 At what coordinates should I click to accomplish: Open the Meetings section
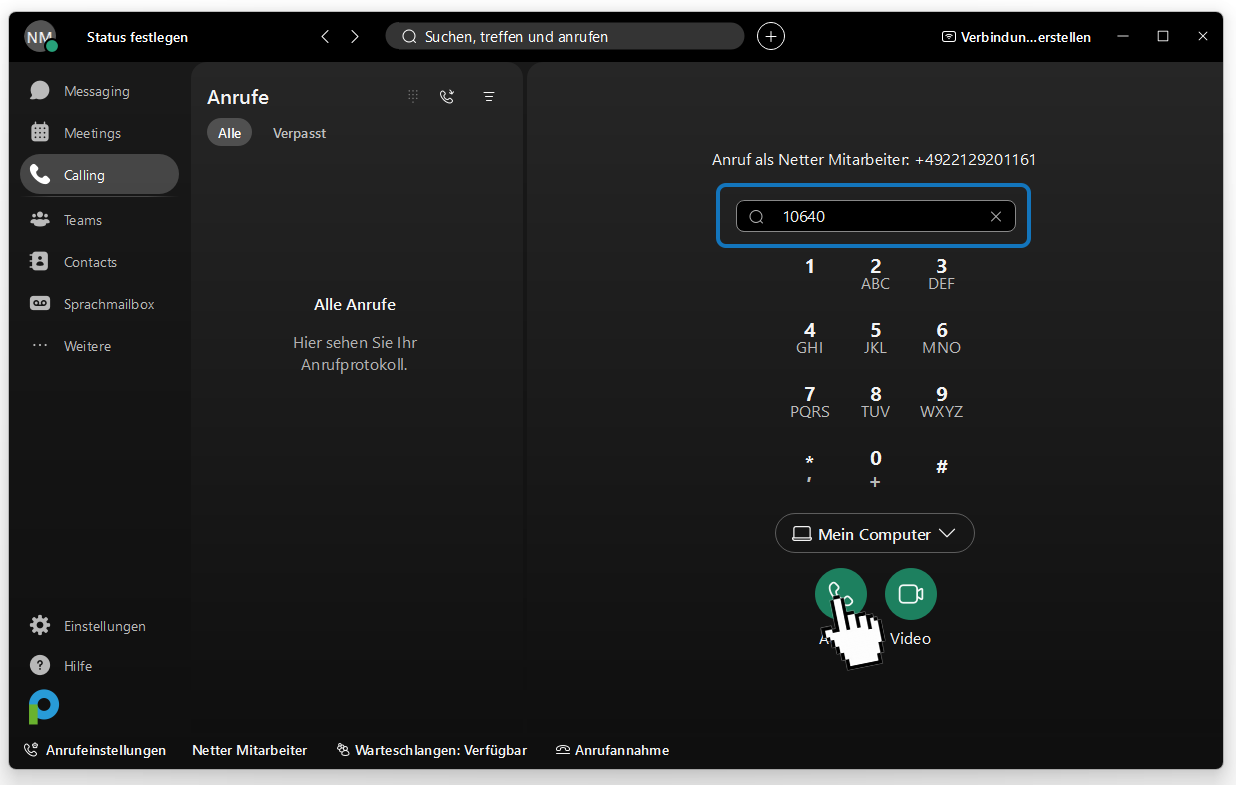coord(98,133)
